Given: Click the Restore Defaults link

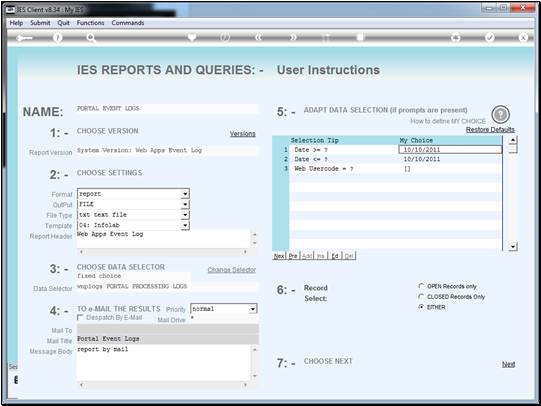Looking at the screenshot, I should 490,130.
